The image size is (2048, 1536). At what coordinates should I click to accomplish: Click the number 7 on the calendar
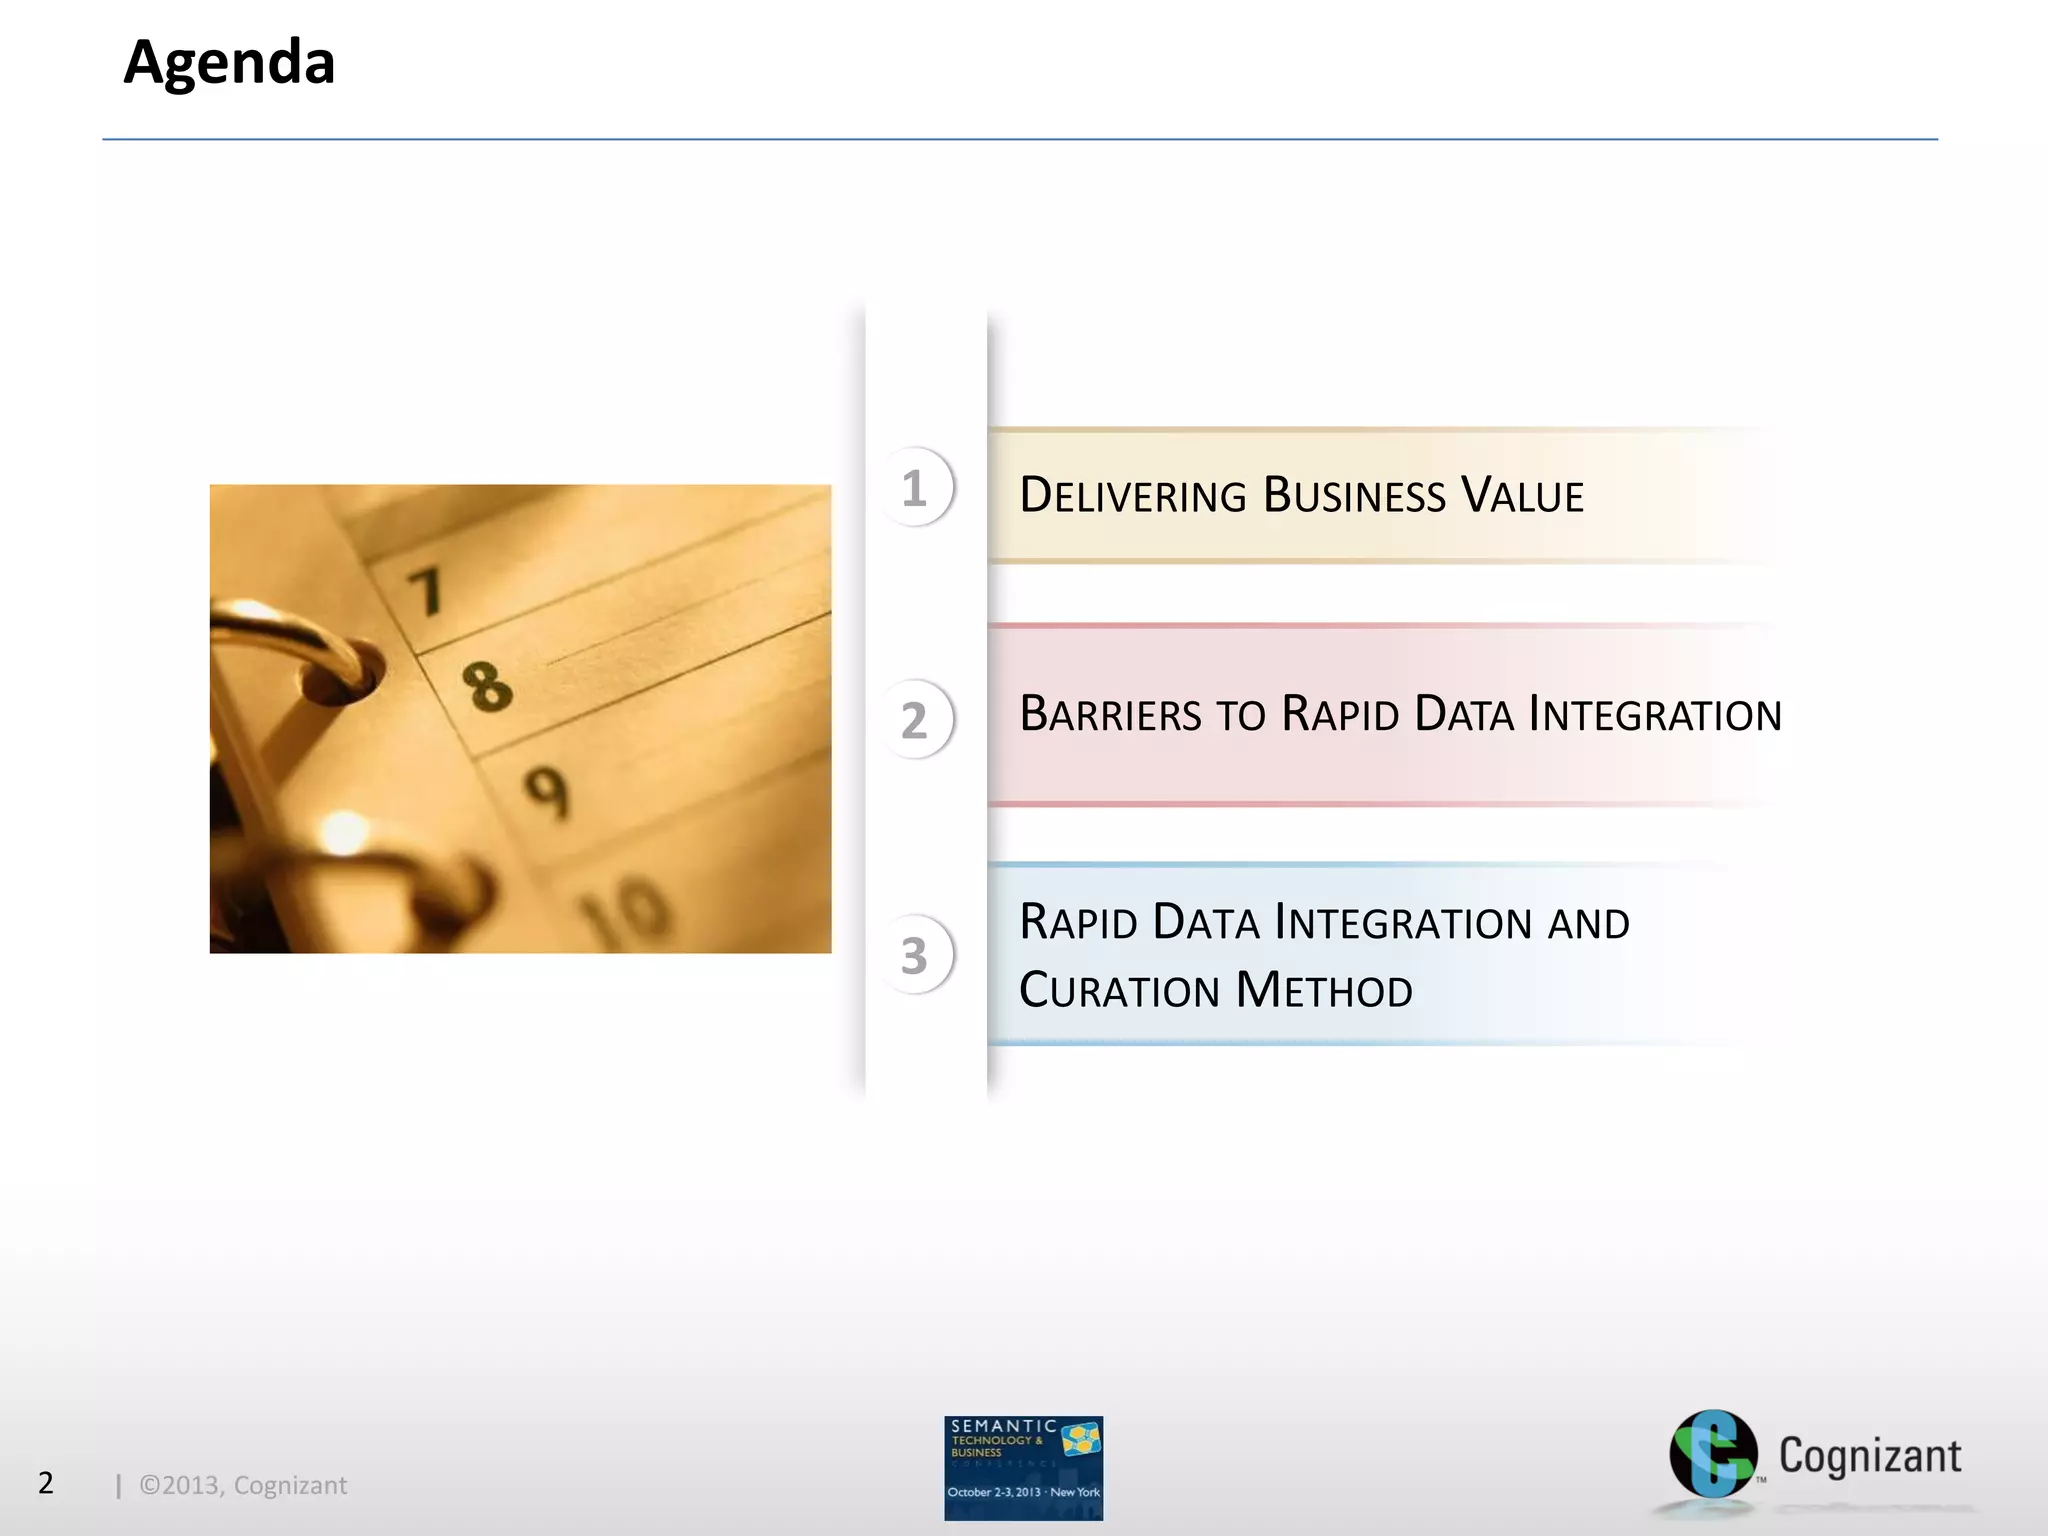(427, 591)
